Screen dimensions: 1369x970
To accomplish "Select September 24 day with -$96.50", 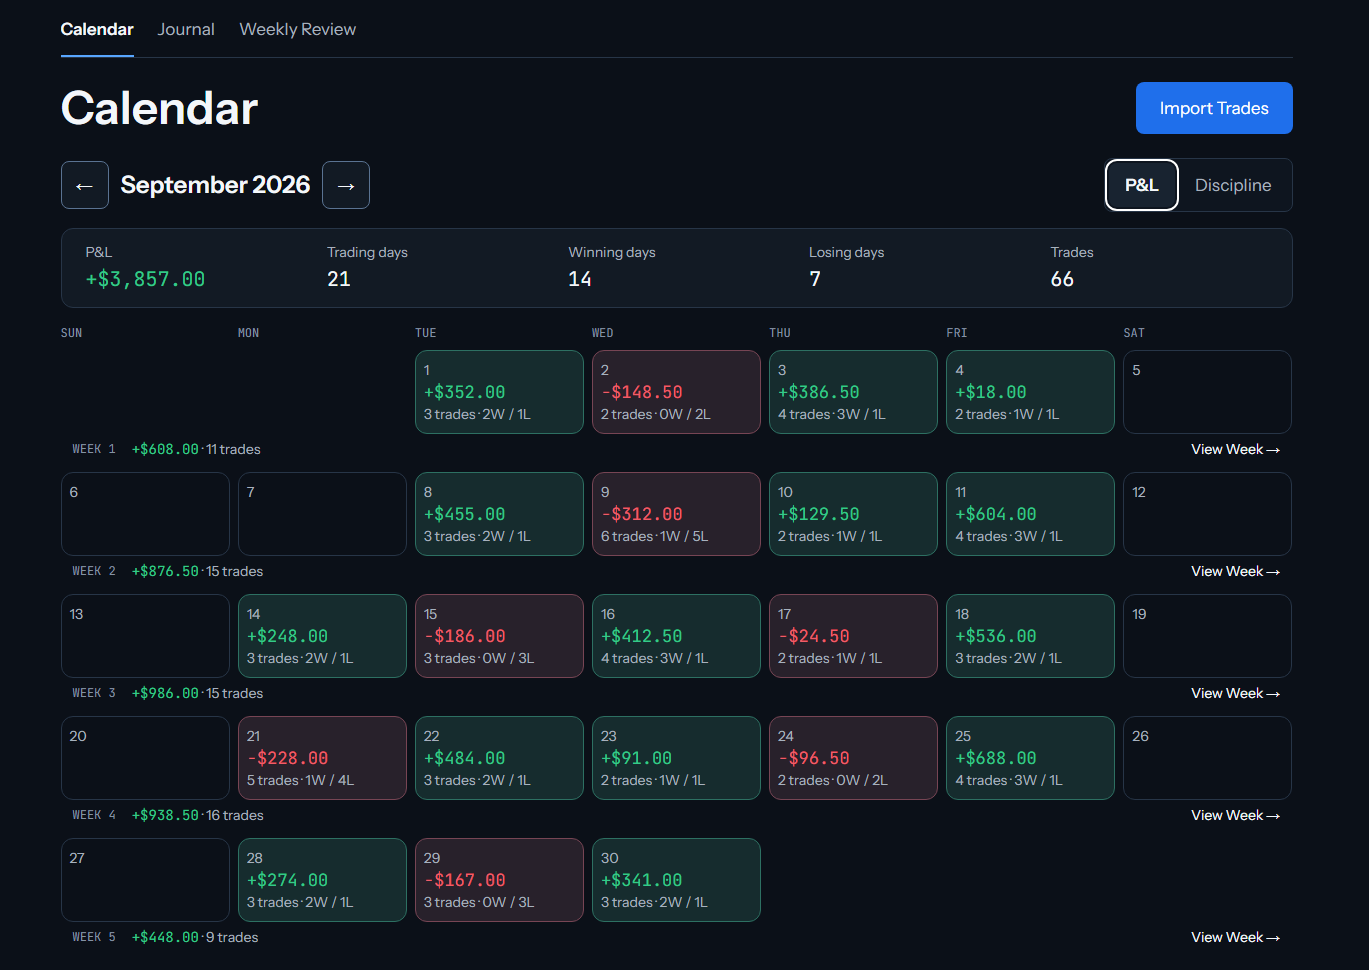I will coord(853,758).
